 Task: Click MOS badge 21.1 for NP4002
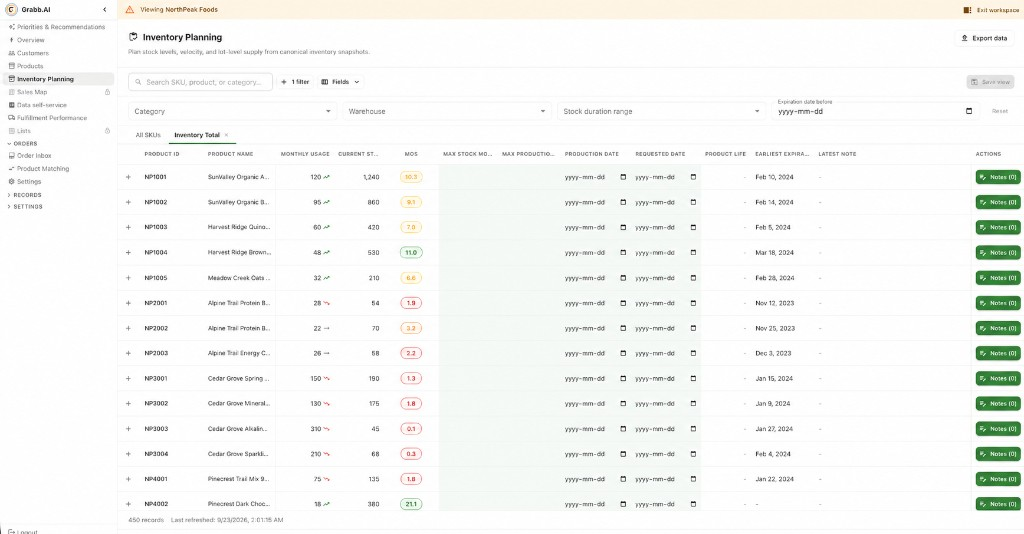[x=411, y=504]
